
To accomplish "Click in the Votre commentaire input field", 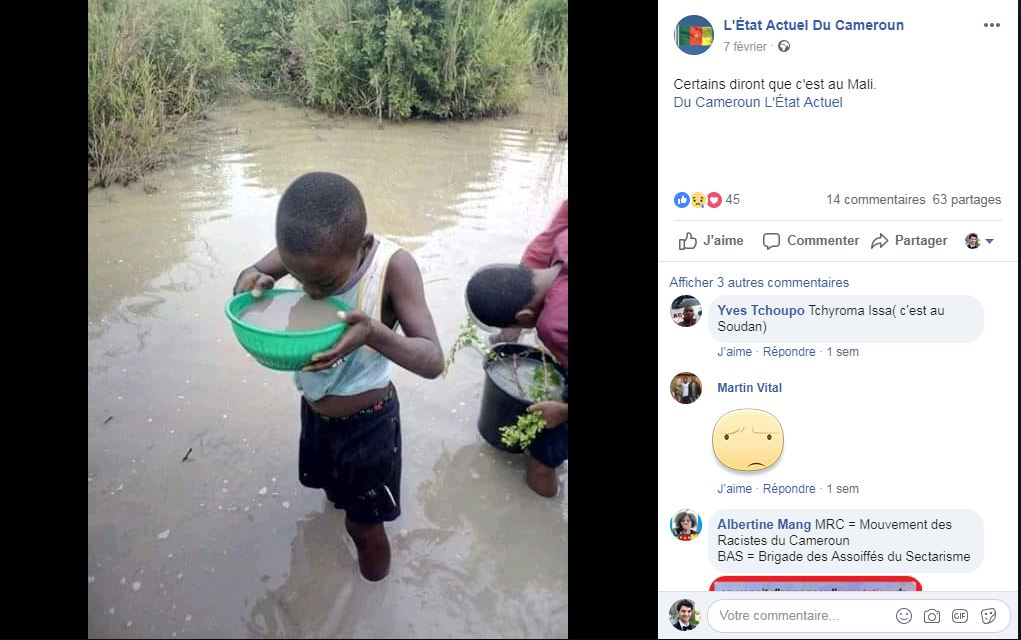I will click(801, 616).
